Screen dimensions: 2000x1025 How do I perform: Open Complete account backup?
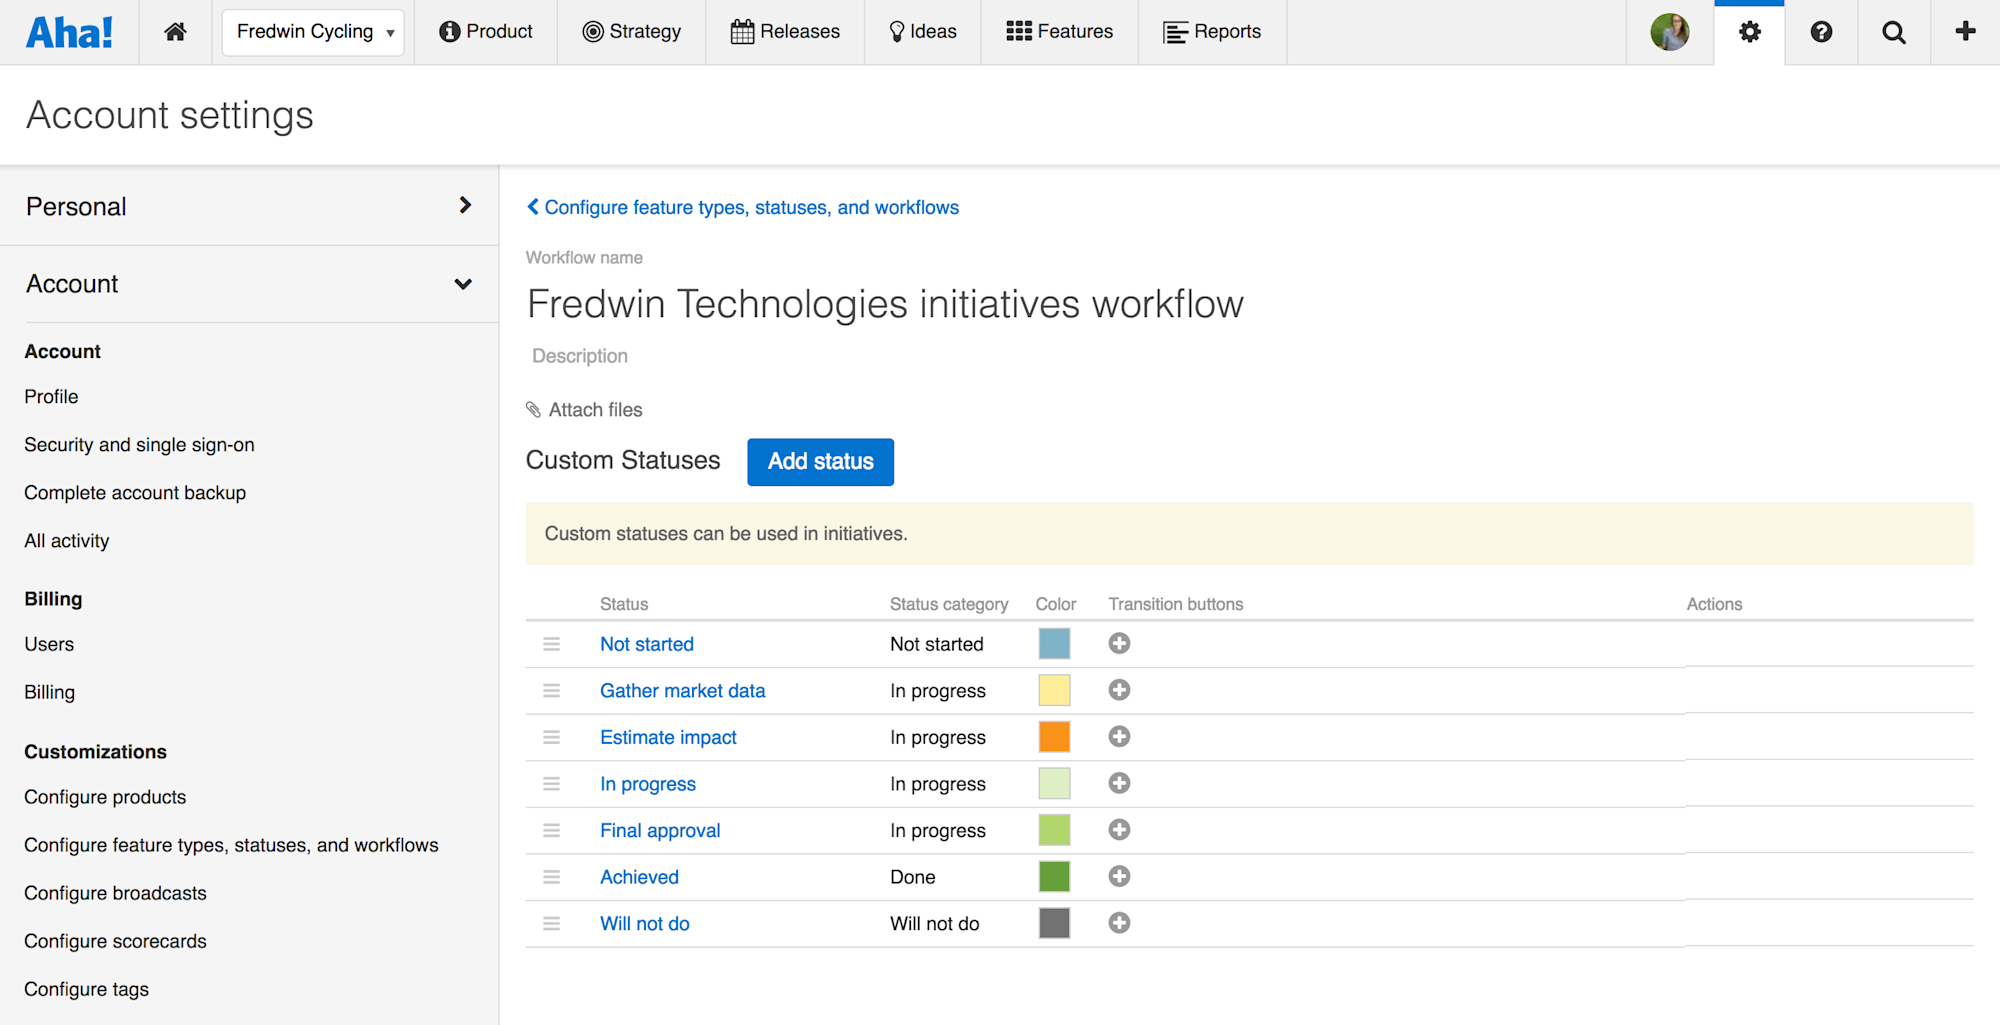pyautogui.click(x=135, y=493)
